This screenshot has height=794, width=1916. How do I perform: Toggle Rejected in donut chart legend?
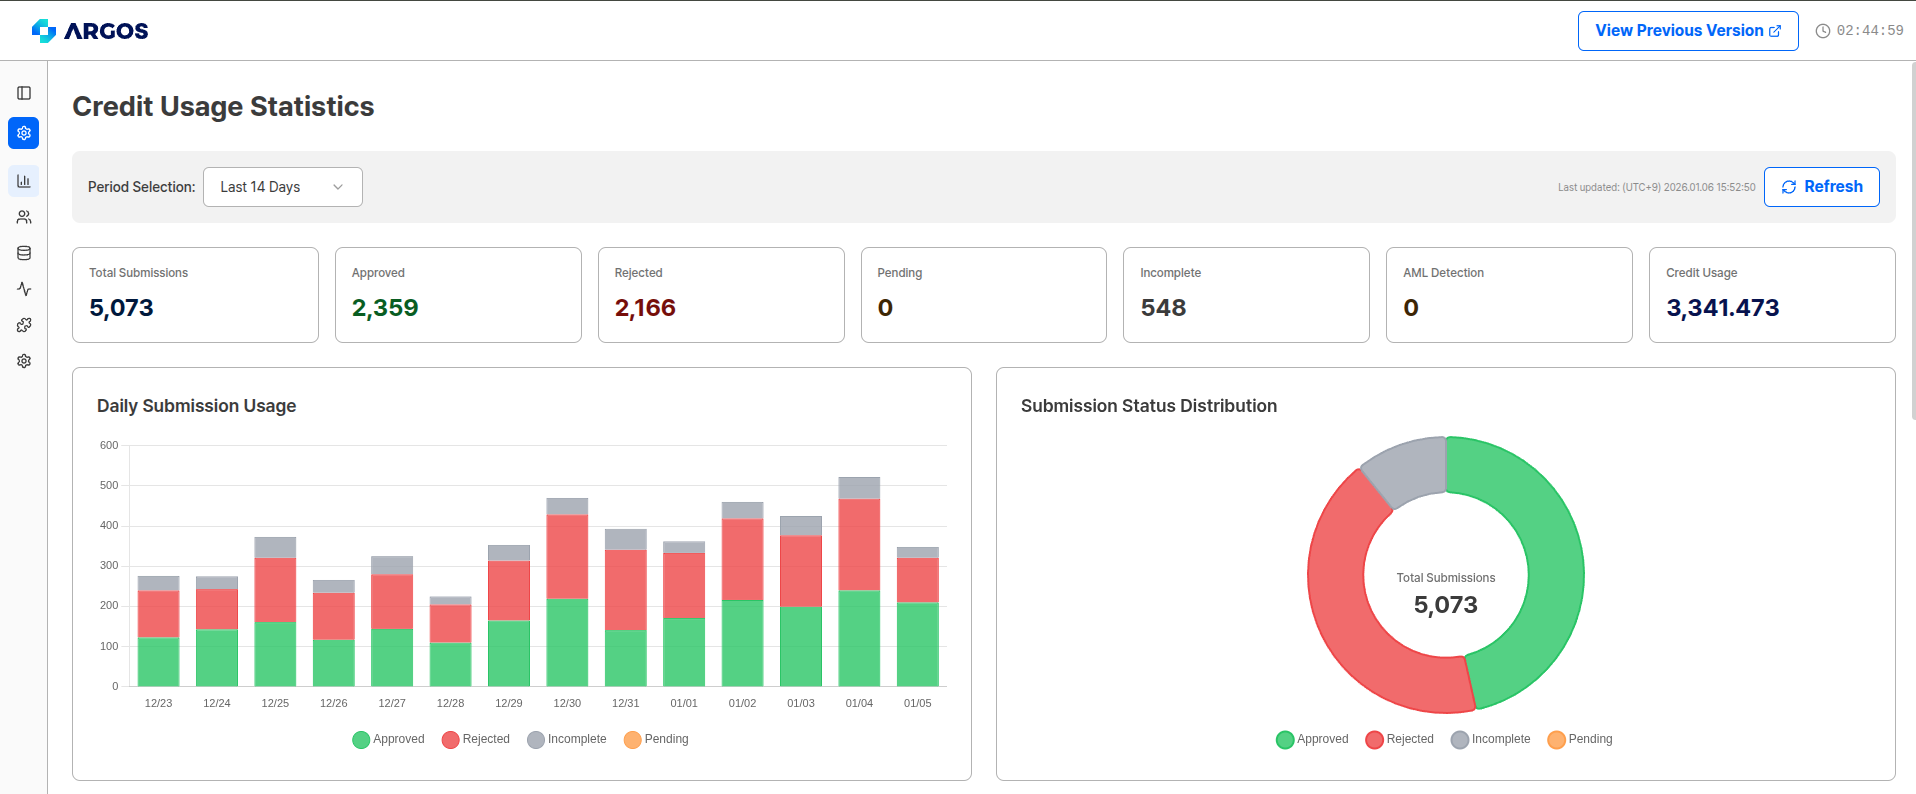pos(1400,740)
